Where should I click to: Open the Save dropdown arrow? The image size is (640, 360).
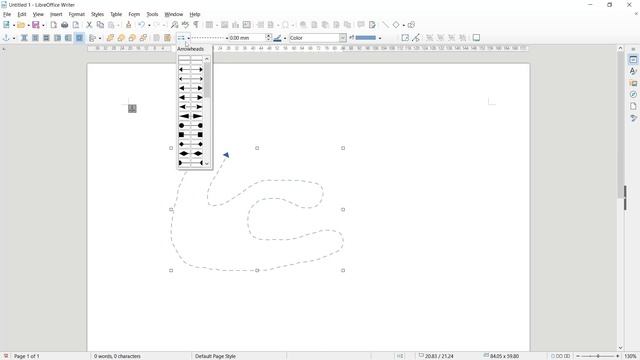point(43,25)
